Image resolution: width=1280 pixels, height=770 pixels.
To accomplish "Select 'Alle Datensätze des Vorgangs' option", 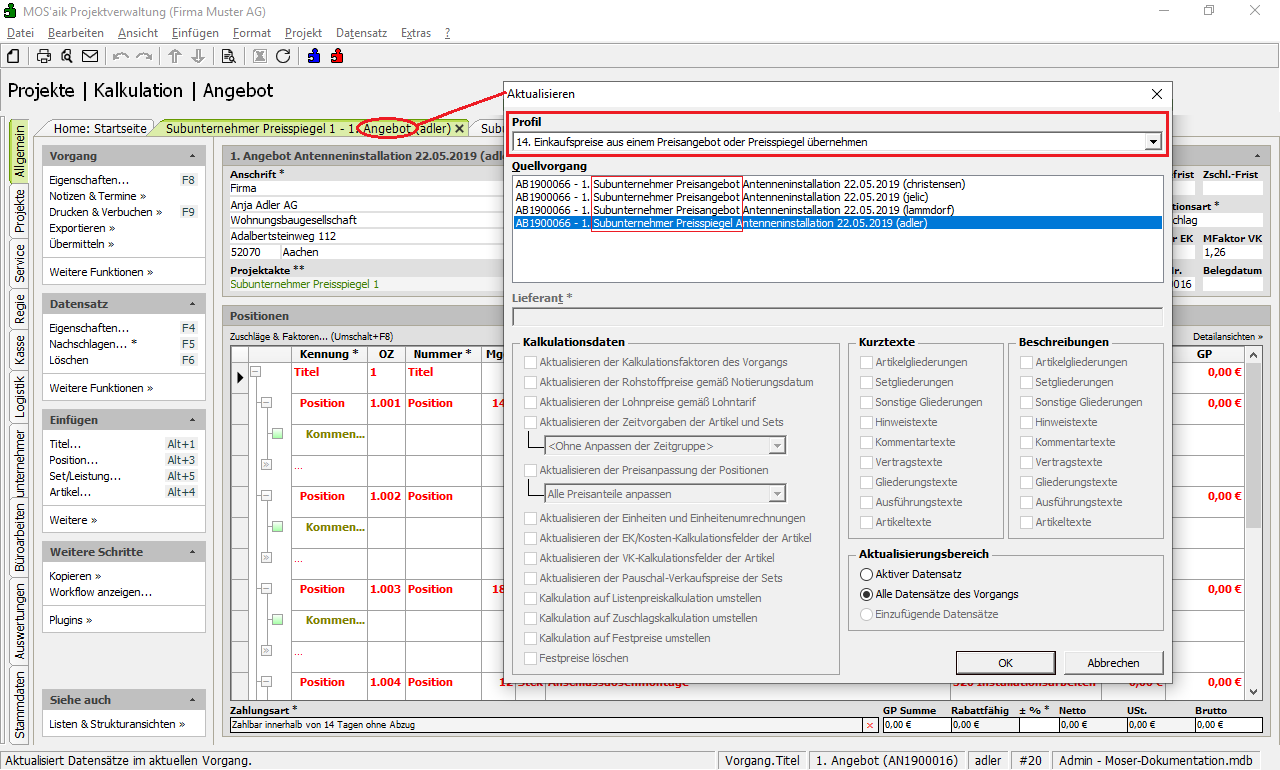I will tap(866, 594).
